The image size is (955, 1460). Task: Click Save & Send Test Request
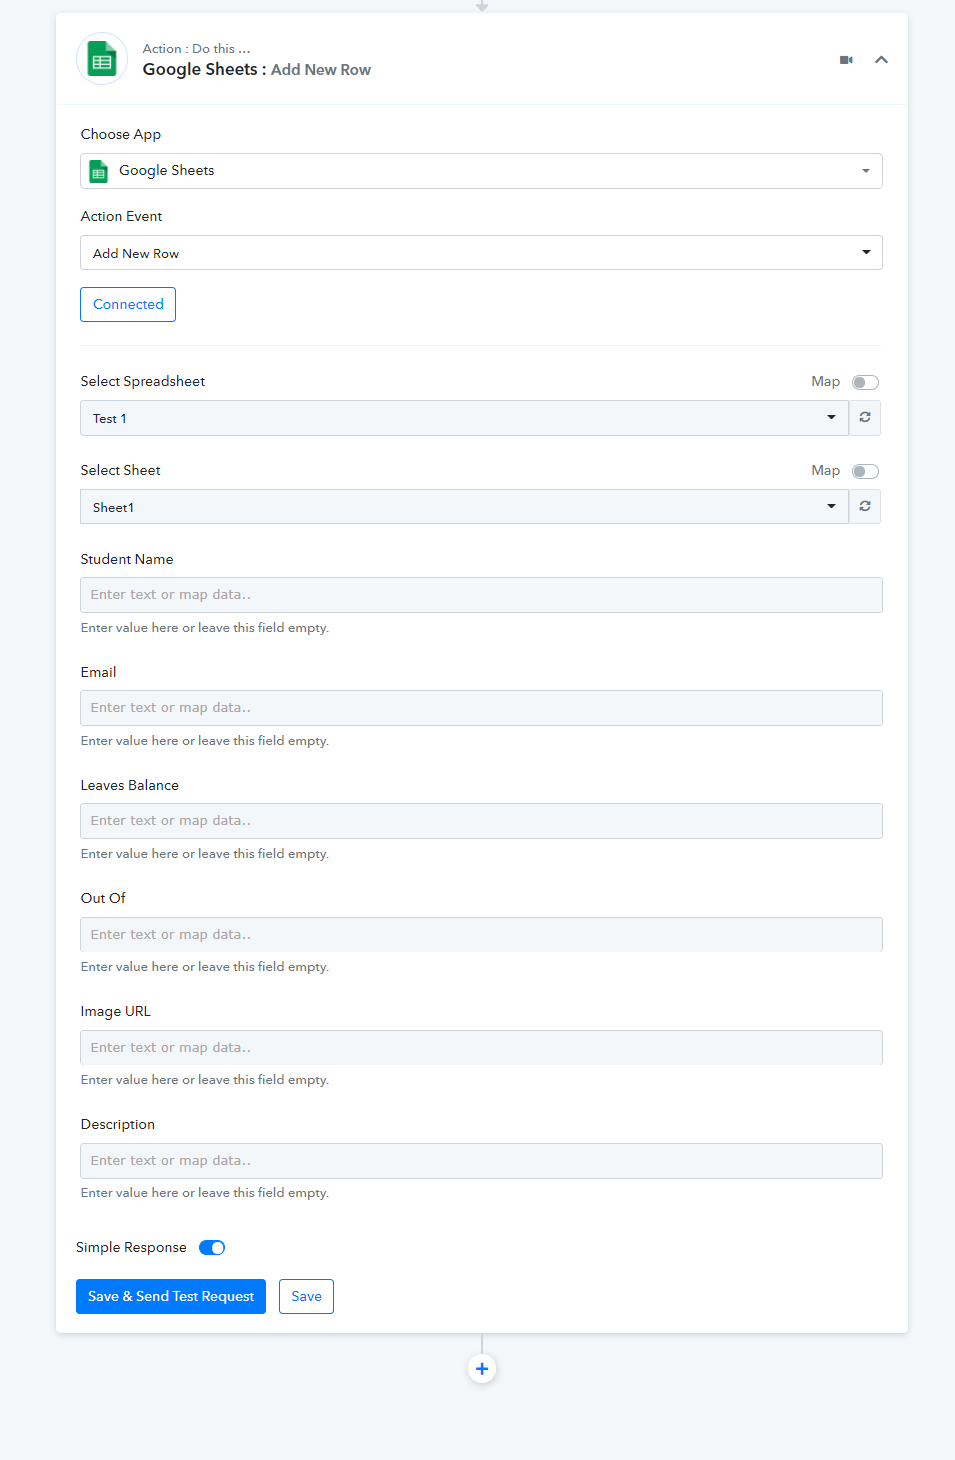(171, 1296)
